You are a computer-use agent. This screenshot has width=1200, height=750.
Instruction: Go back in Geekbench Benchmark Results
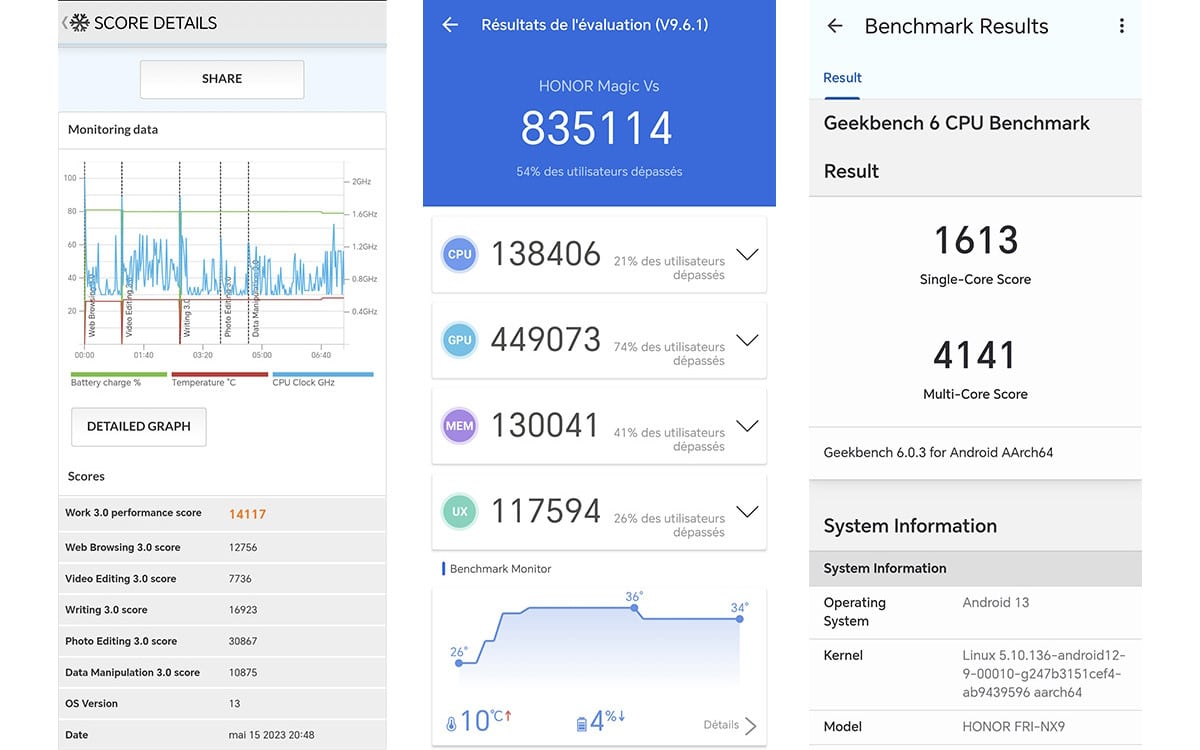click(835, 26)
